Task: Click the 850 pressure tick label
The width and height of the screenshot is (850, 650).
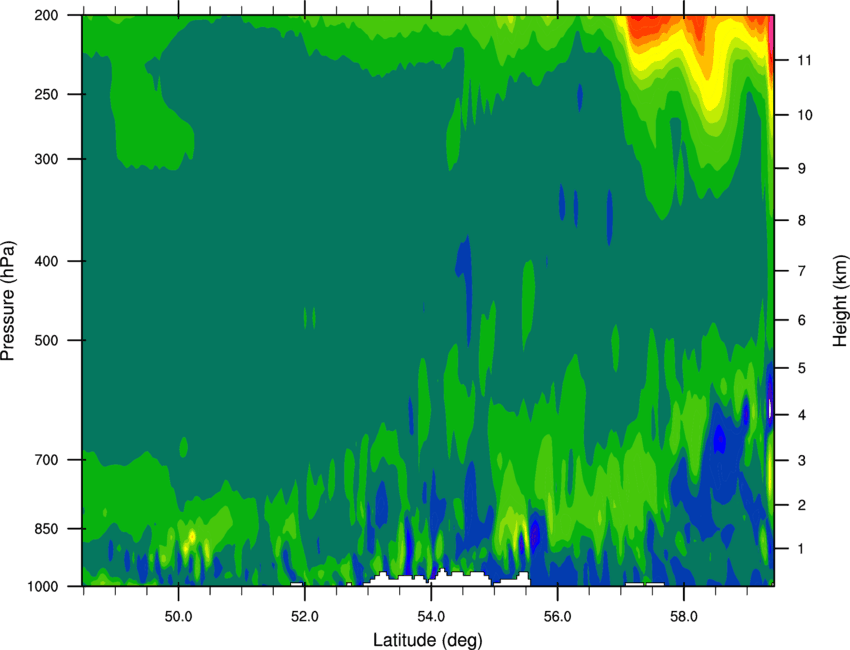Action: tap(47, 529)
